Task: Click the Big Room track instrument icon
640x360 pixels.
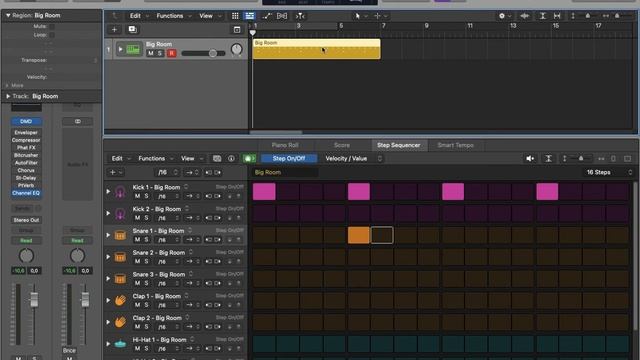Action: click(x=133, y=49)
